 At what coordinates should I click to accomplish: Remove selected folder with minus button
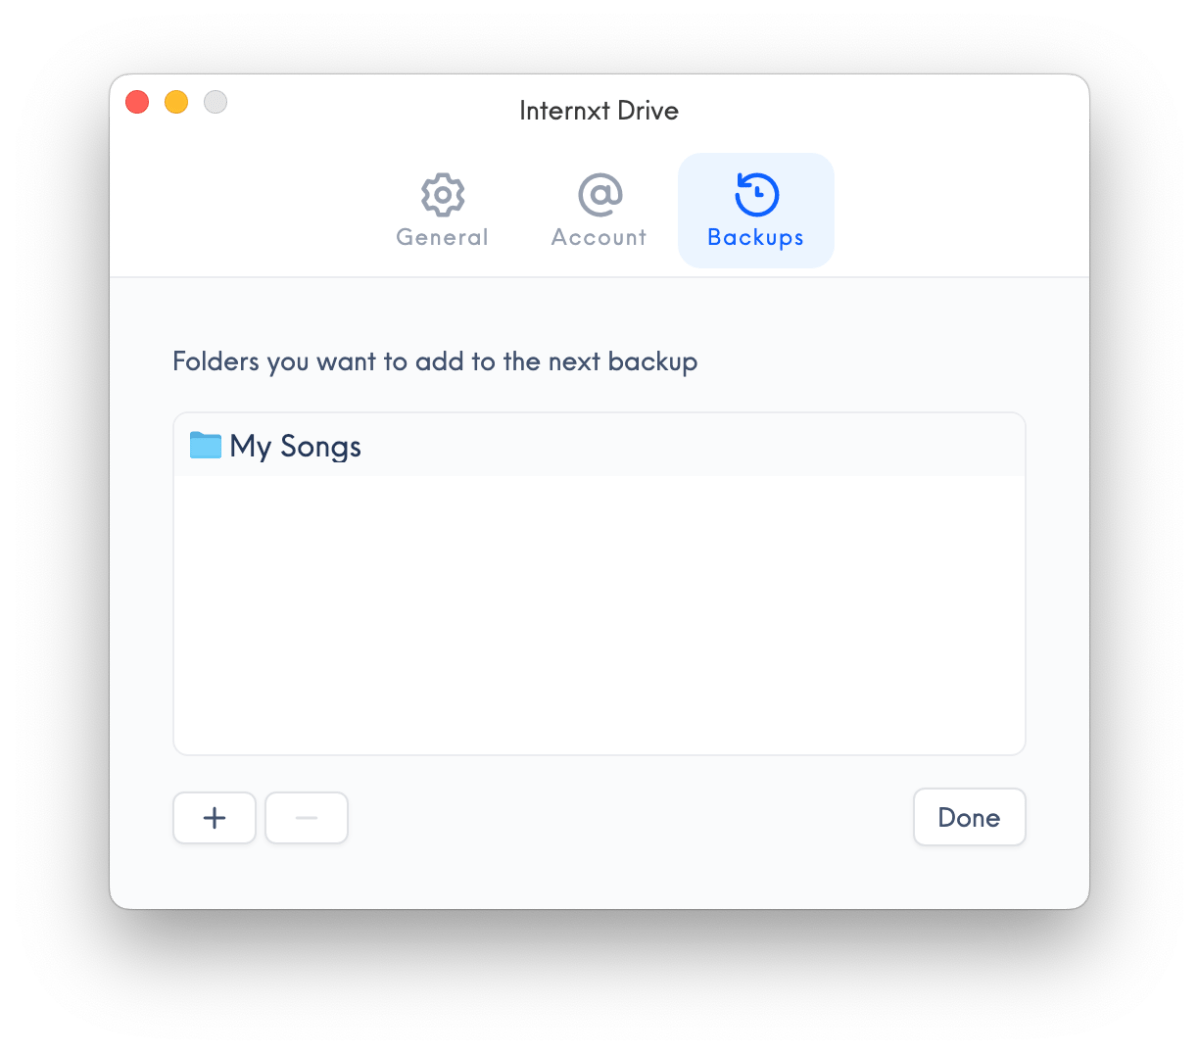[x=307, y=818]
